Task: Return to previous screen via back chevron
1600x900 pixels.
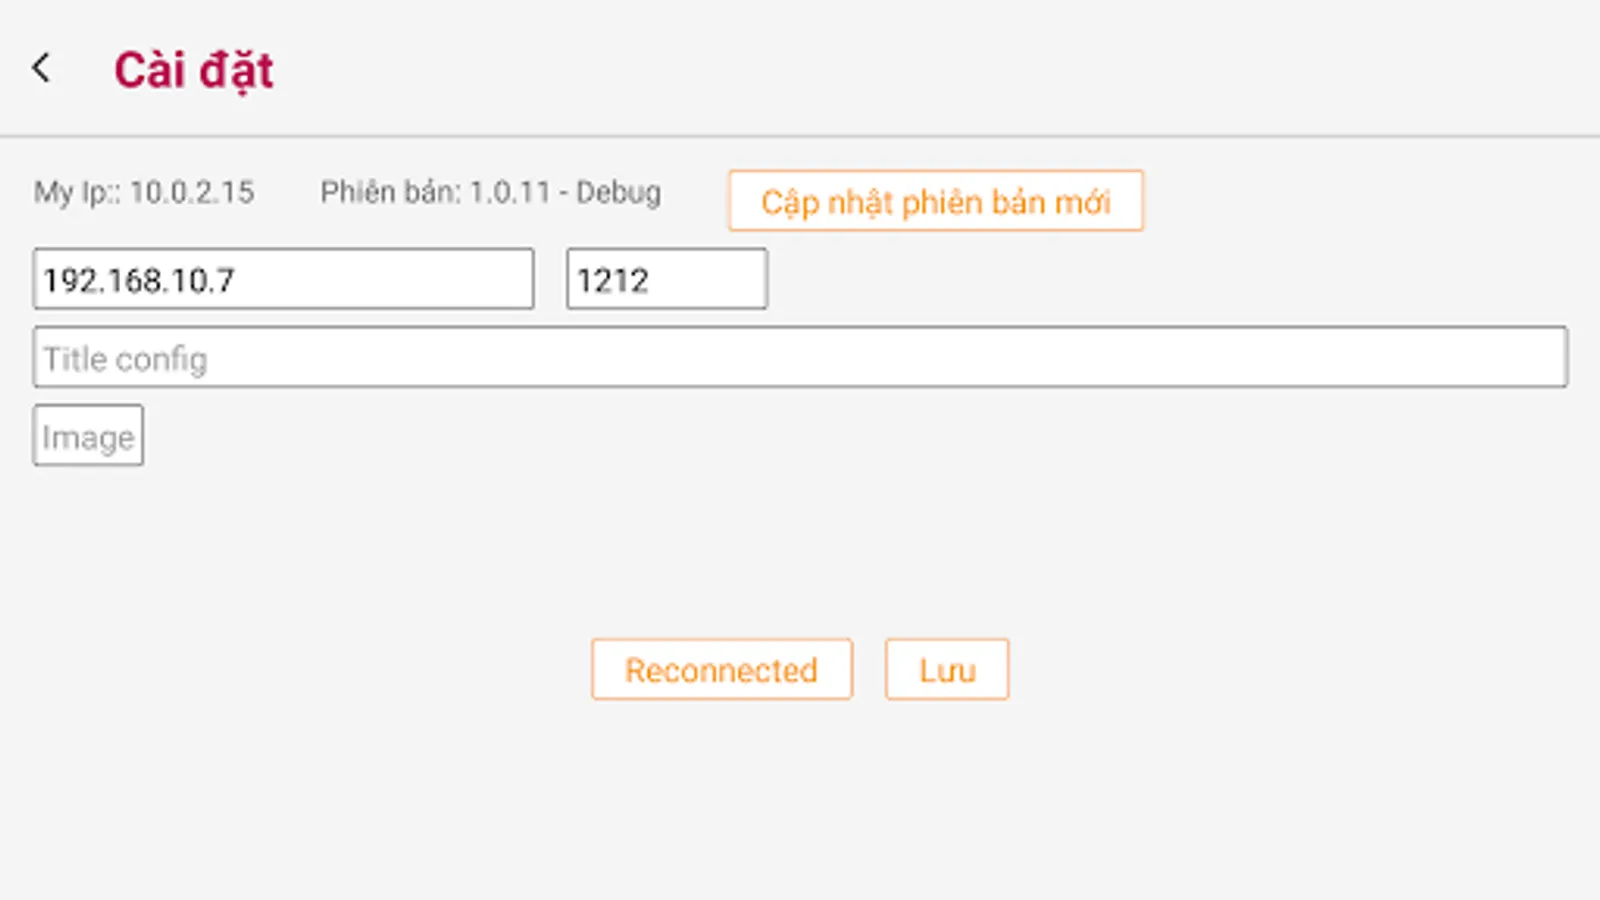Action: [x=41, y=68]
